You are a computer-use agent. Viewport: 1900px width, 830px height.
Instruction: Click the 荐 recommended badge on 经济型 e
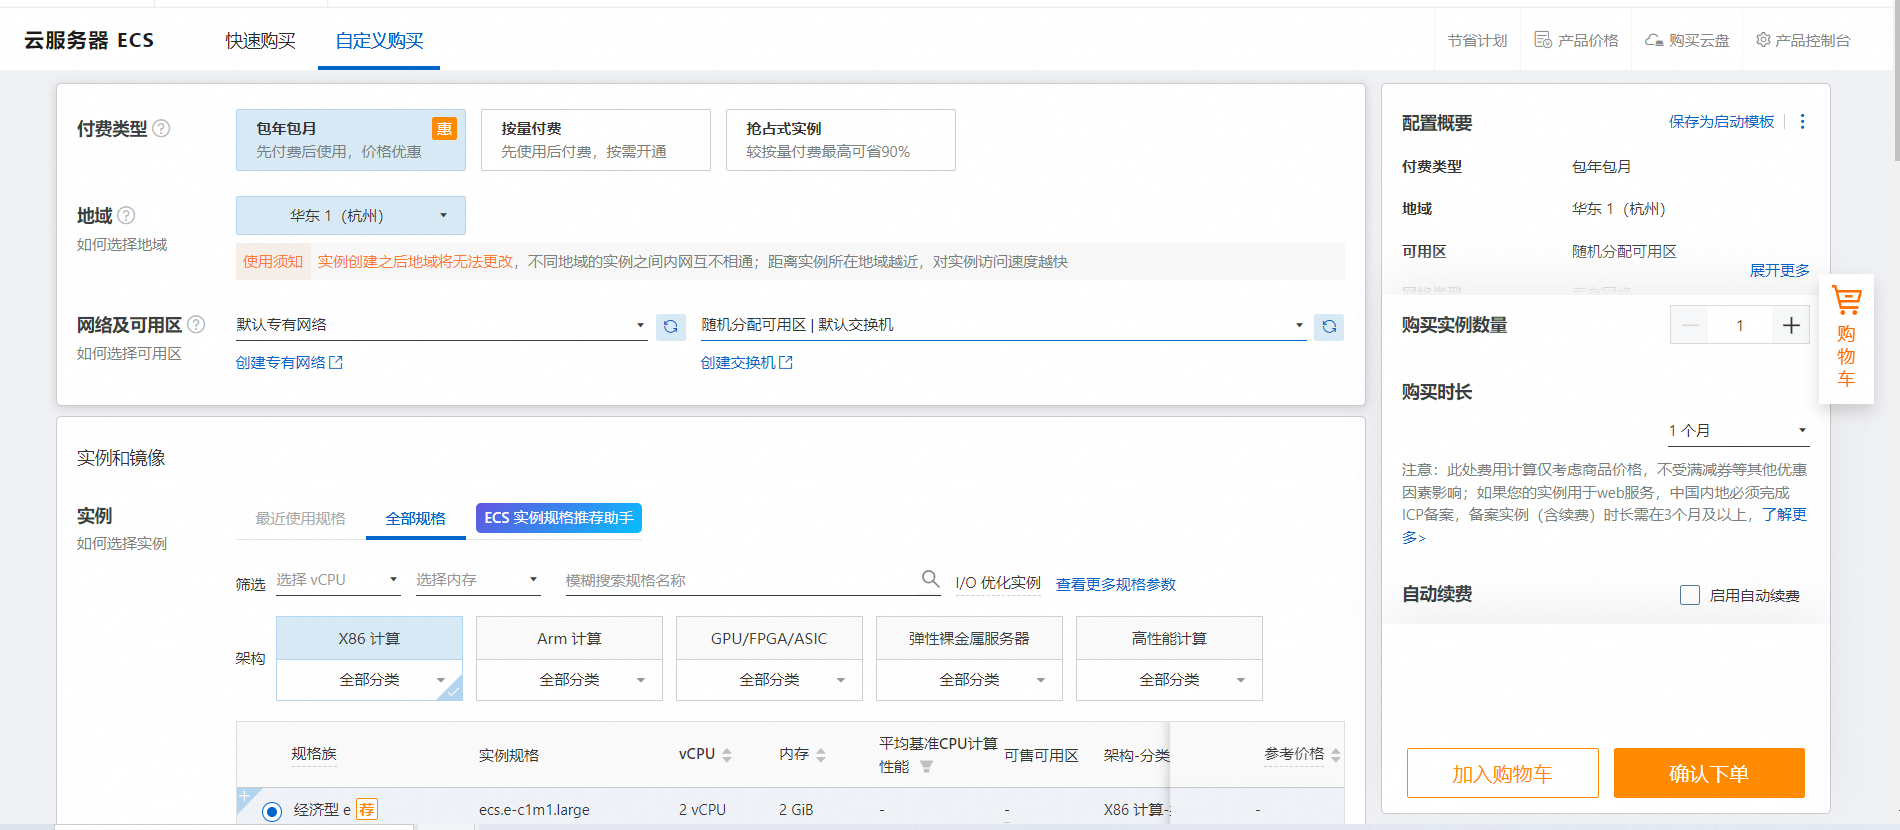coord(367,809)
